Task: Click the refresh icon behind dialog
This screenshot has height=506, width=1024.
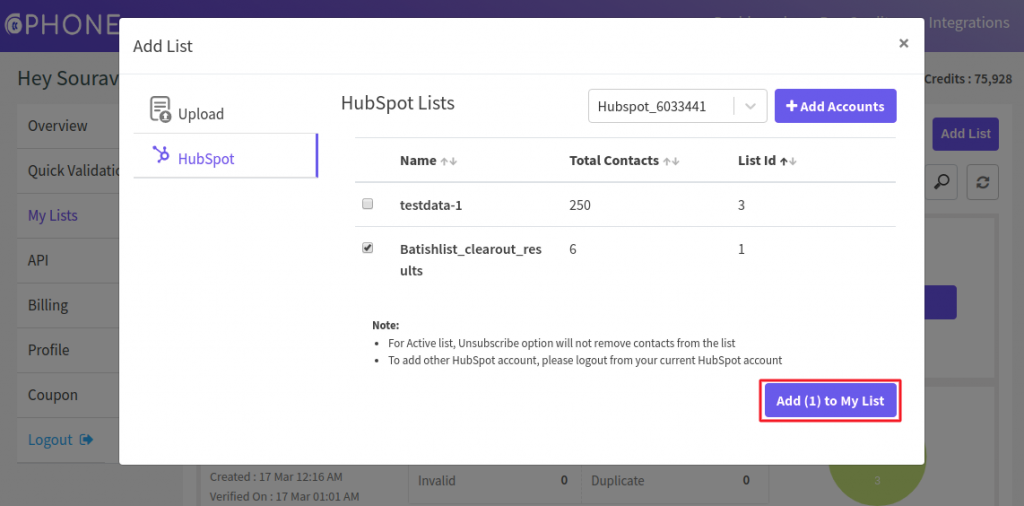Action: (983, 182)
